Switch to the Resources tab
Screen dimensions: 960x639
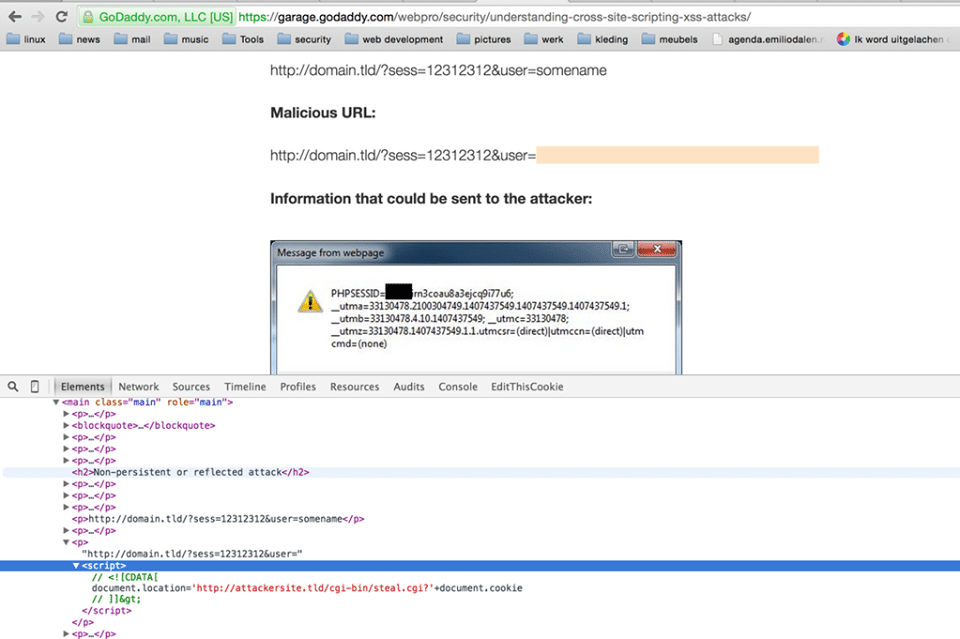tap(354, 387)
